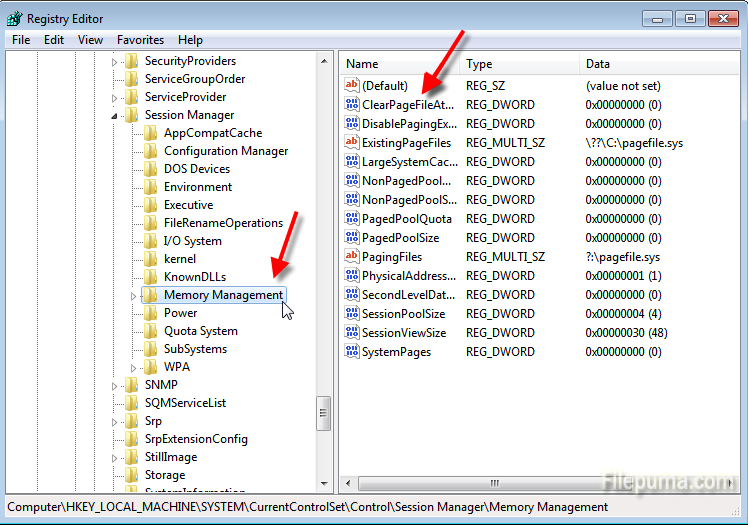Select the SessionViewSize value entry
The height and width of the screenshot is (525, 748).
click(403, 333)
